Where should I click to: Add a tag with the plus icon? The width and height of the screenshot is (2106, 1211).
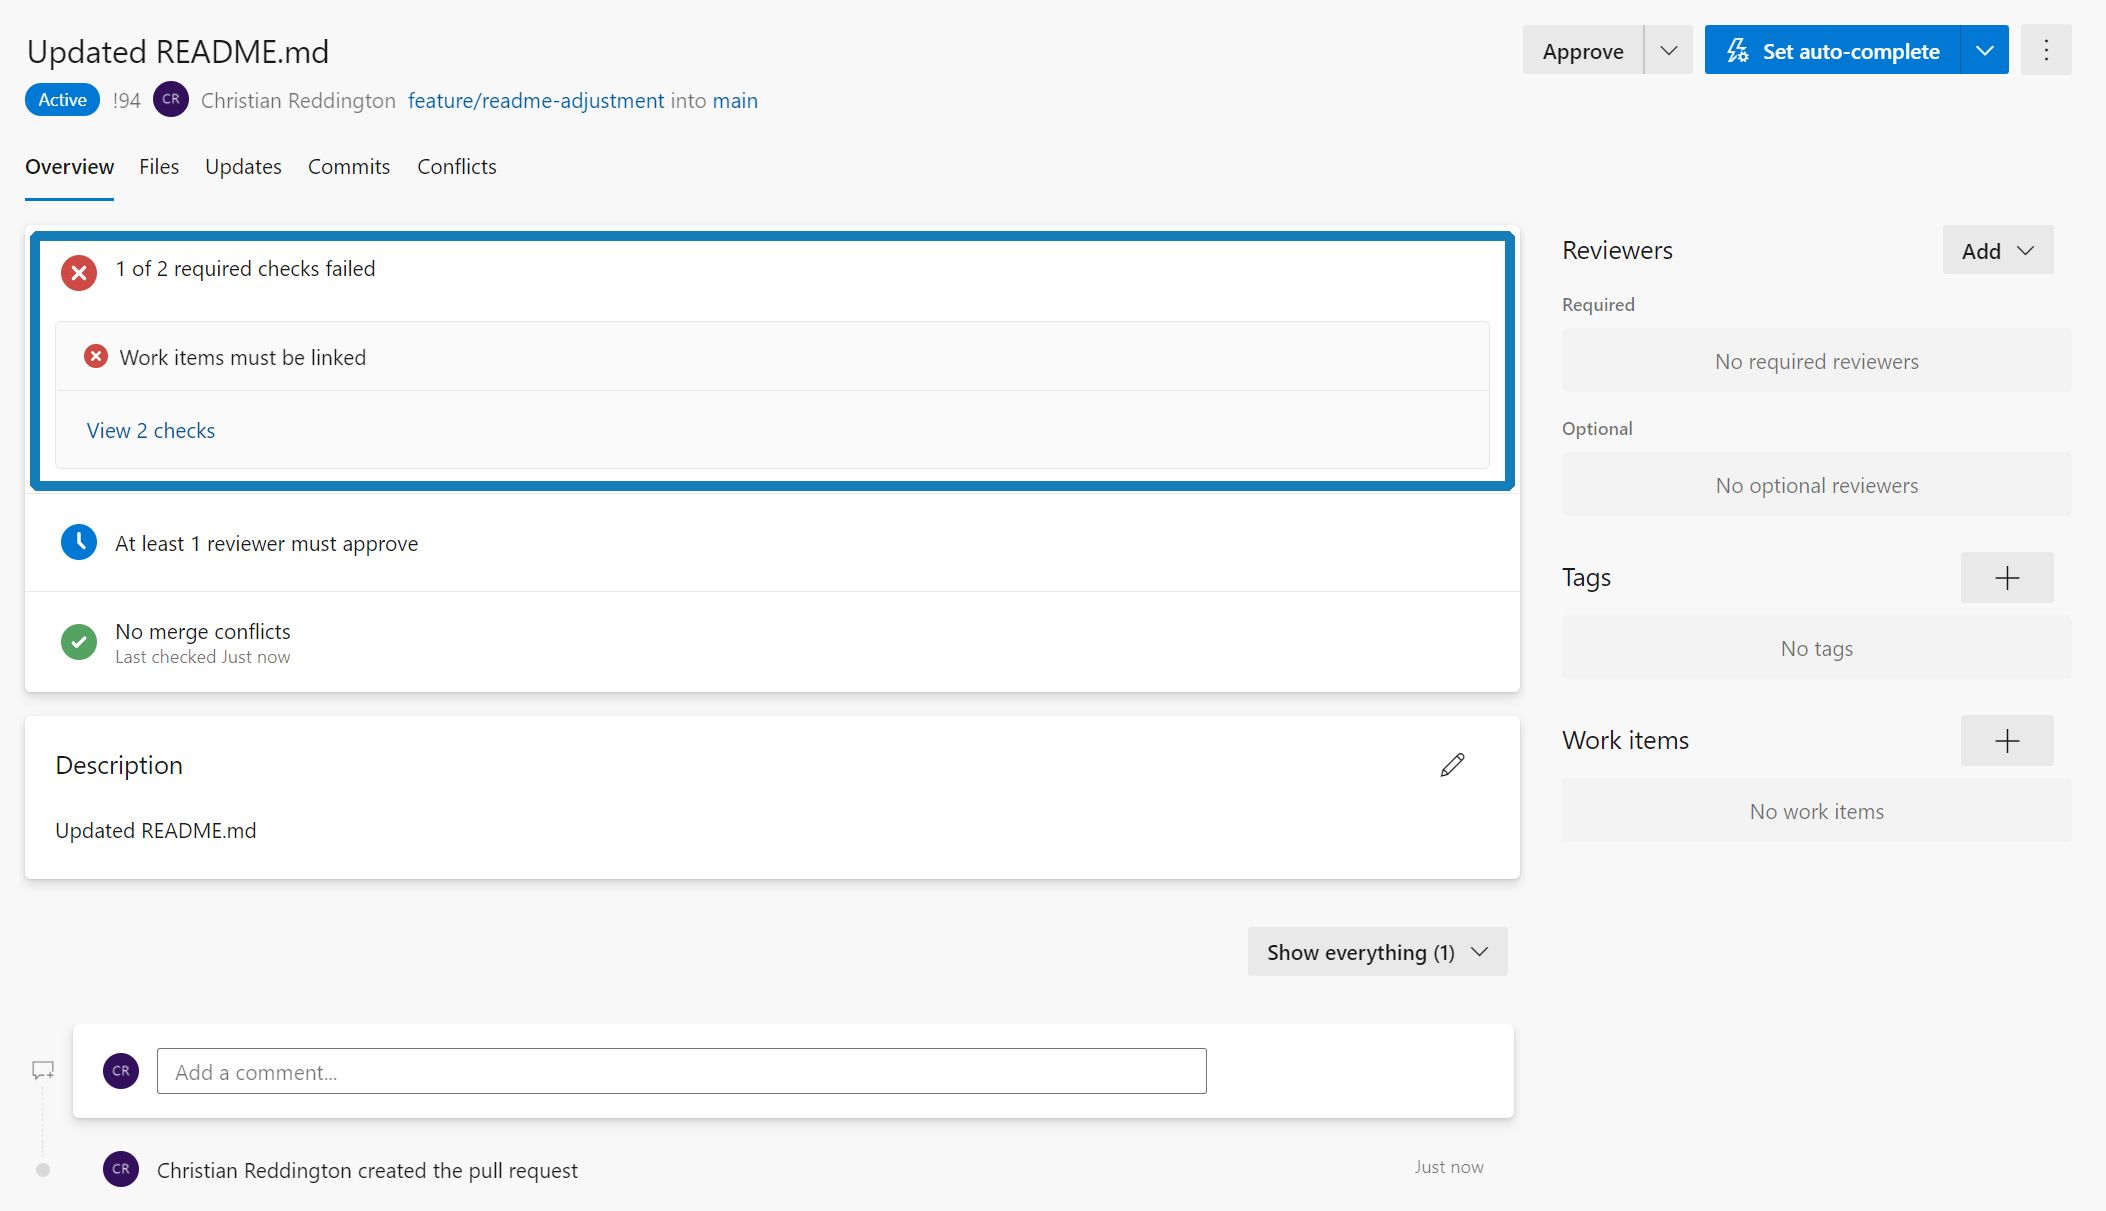tap(2006, 577)
